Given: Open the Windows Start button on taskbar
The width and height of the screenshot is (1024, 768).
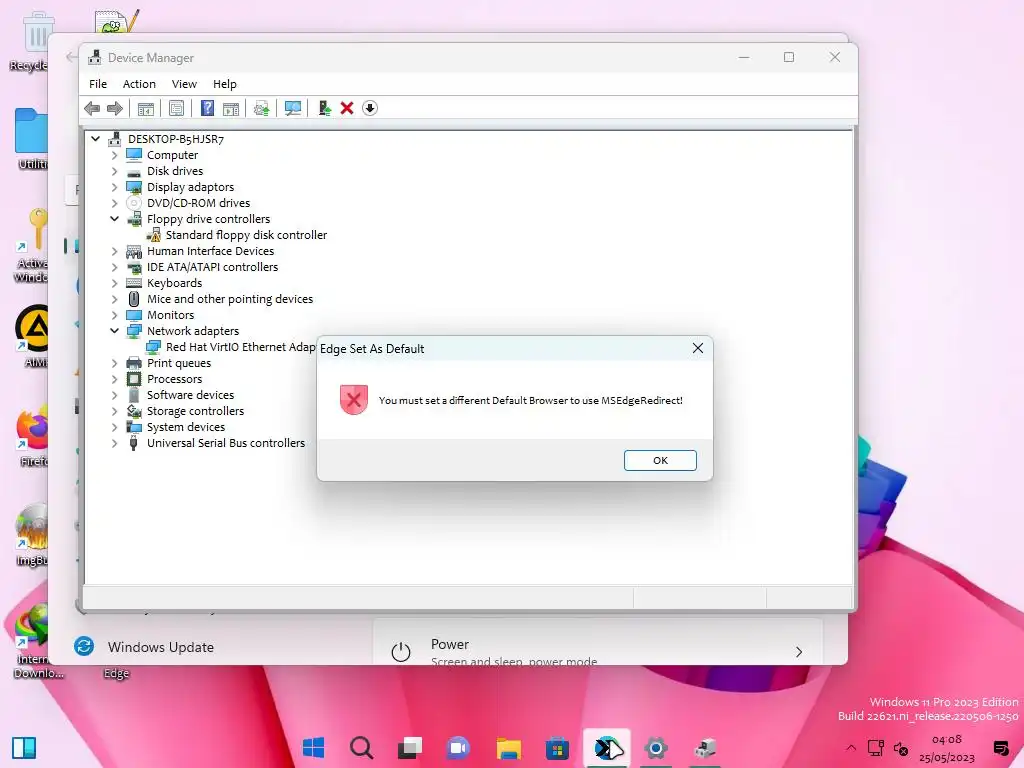Looking at the screenshot, I should (x=313, y=748).
